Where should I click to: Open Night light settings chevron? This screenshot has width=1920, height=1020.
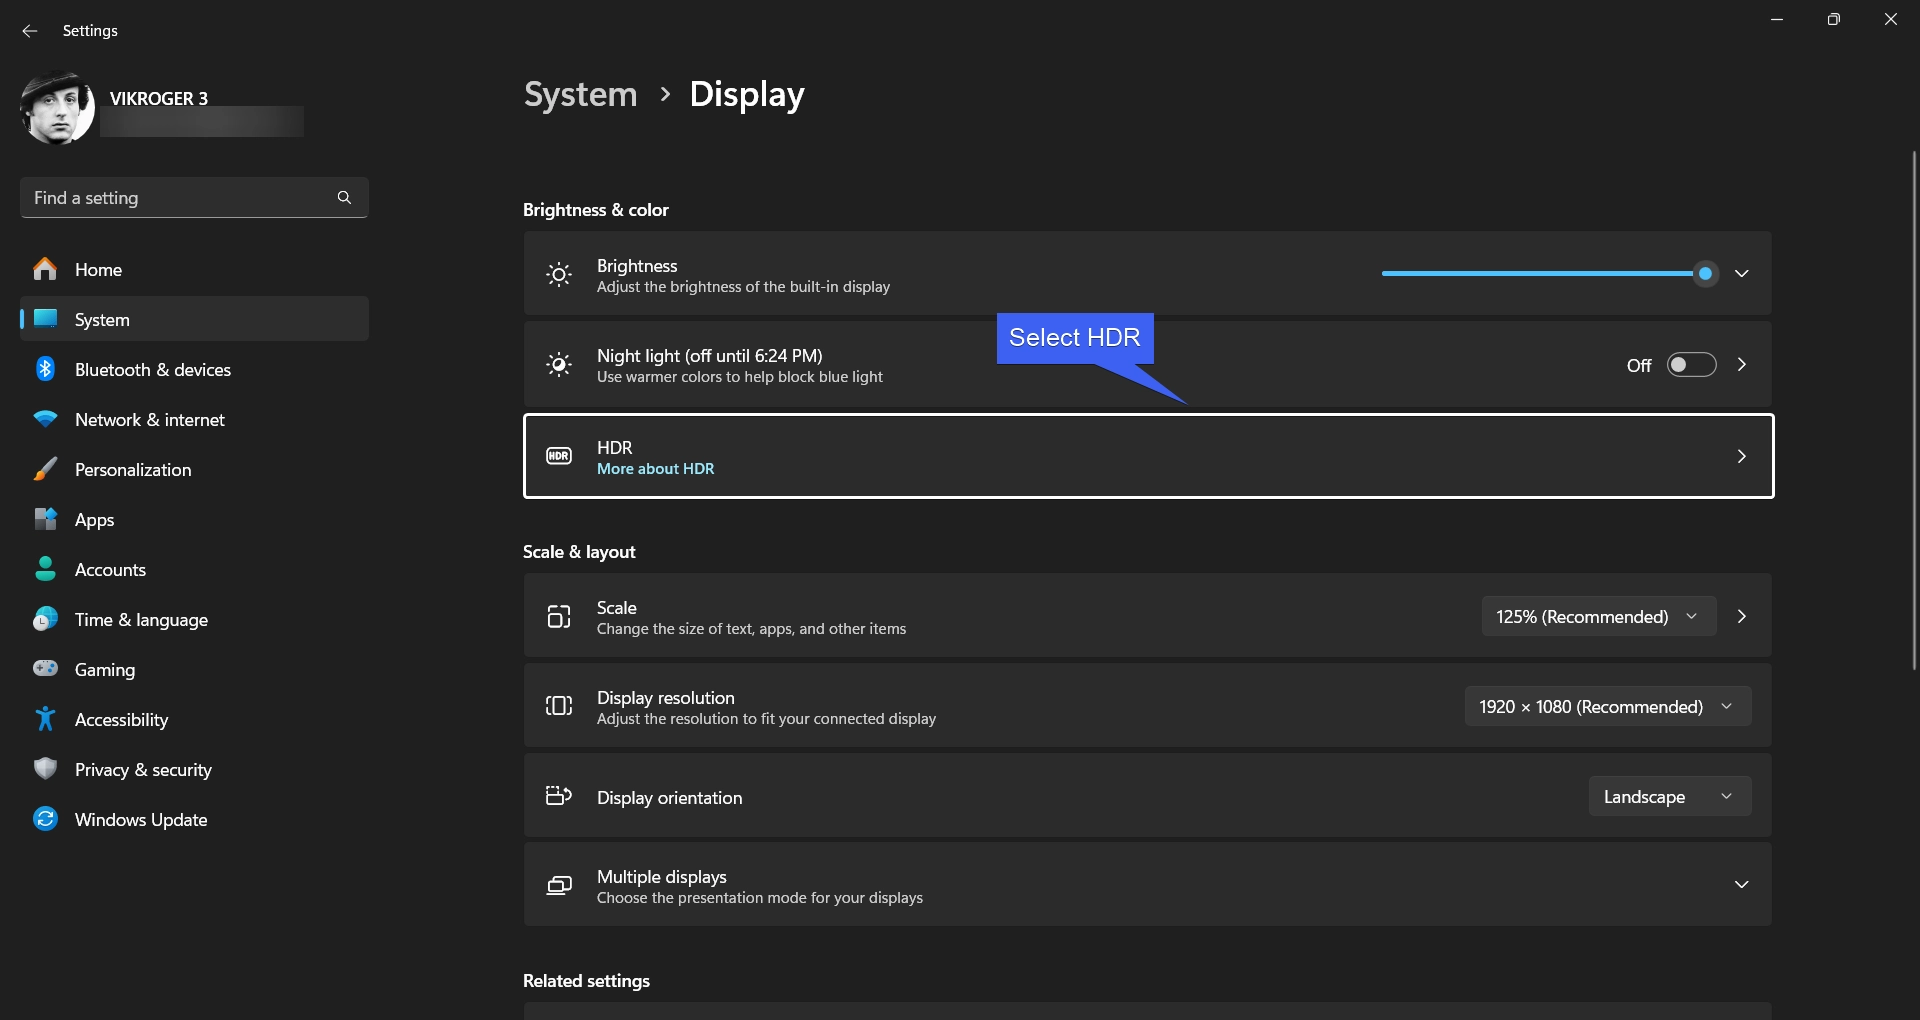coord(1741,365)
